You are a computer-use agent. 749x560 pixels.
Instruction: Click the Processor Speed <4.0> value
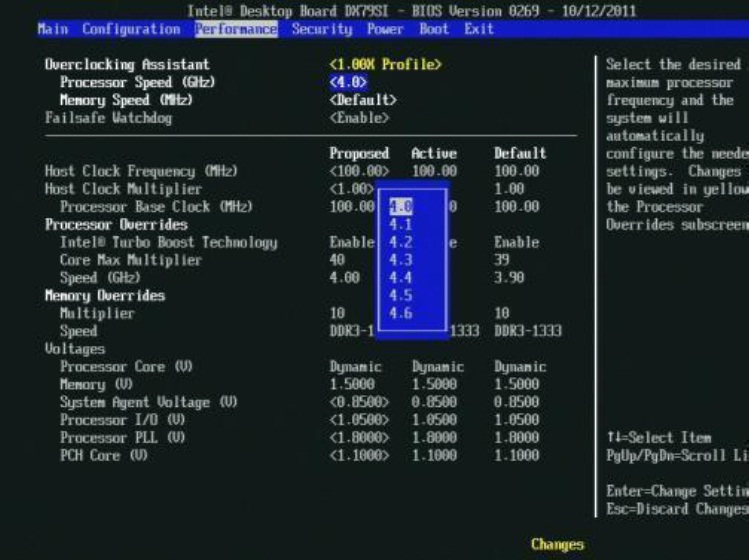tap(348, 82)
